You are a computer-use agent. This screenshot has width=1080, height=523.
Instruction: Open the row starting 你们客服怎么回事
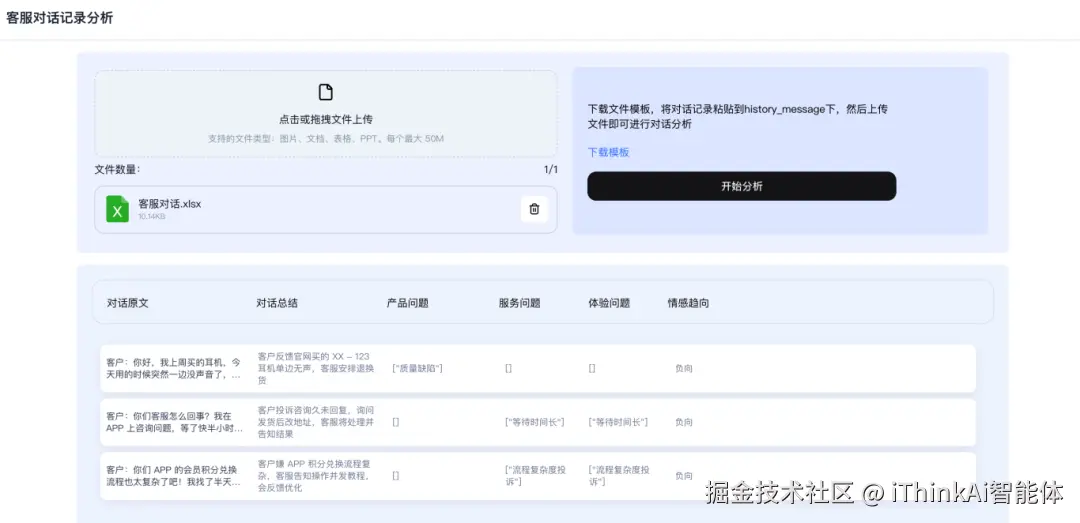tap(538, 422)
